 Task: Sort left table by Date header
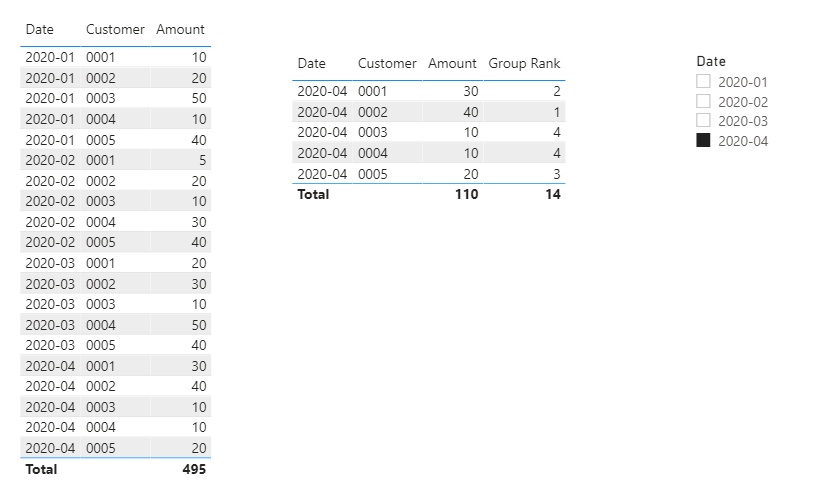click(40, 29)
